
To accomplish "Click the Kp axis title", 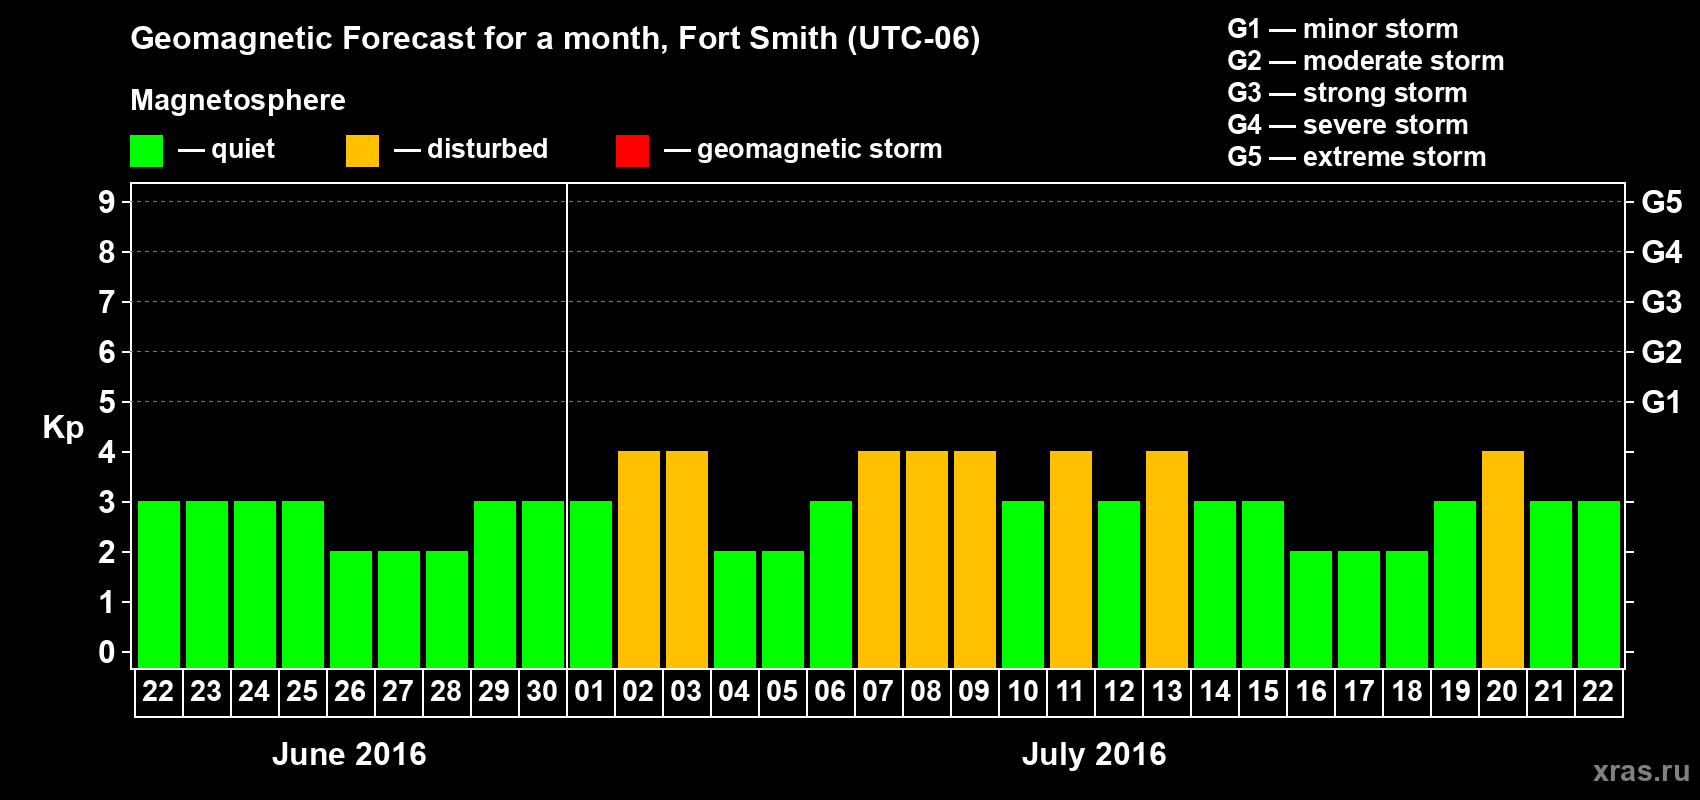I will click(63, 429).
